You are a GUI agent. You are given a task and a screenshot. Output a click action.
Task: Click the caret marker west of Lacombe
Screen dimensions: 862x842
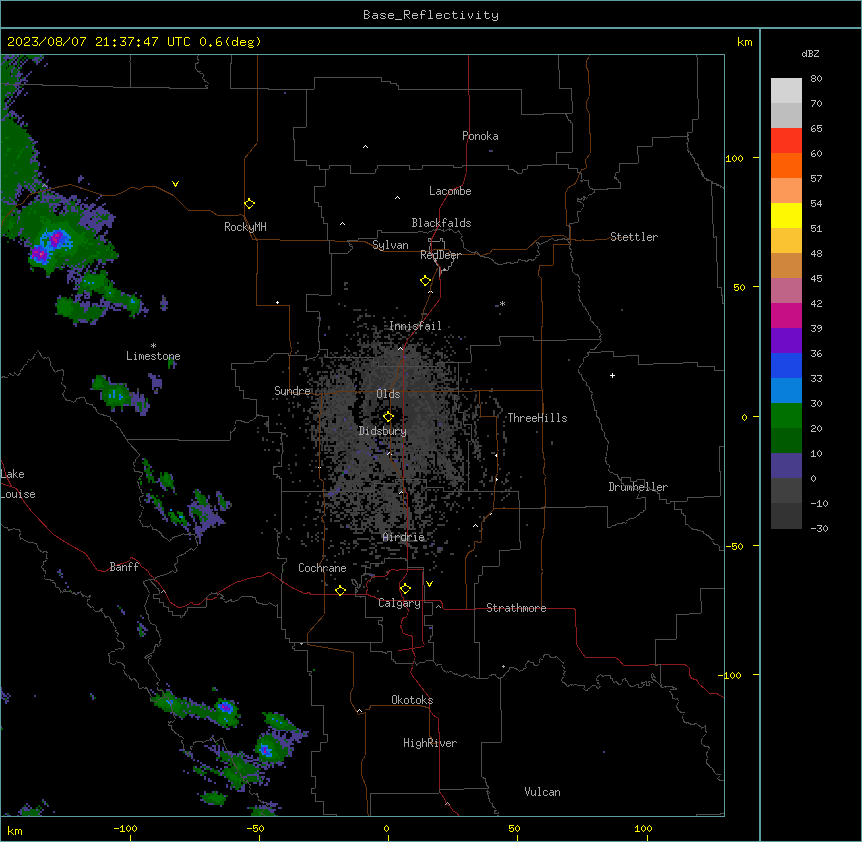pyautogui.click(x=397, y=198)
